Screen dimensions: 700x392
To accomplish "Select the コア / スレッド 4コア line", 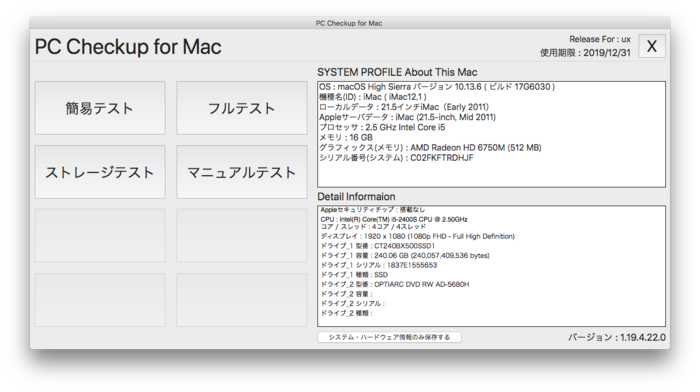I will tap(373, 226).
